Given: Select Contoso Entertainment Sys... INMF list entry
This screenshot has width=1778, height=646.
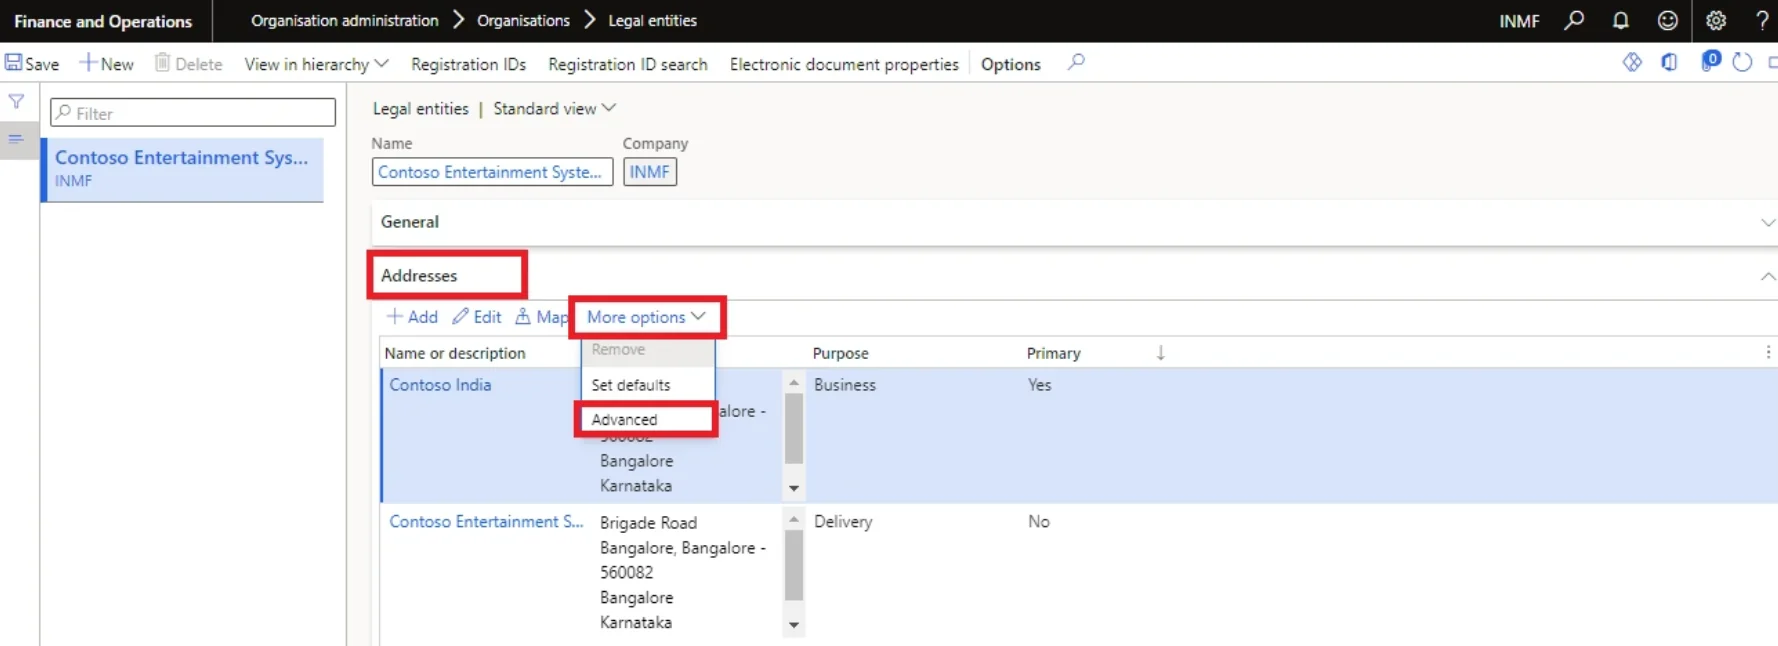Looking at the screenshot, I should [x=183, y=168].
